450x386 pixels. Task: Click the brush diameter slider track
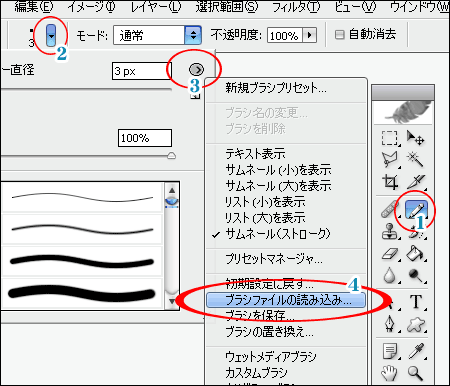[86, 89]
